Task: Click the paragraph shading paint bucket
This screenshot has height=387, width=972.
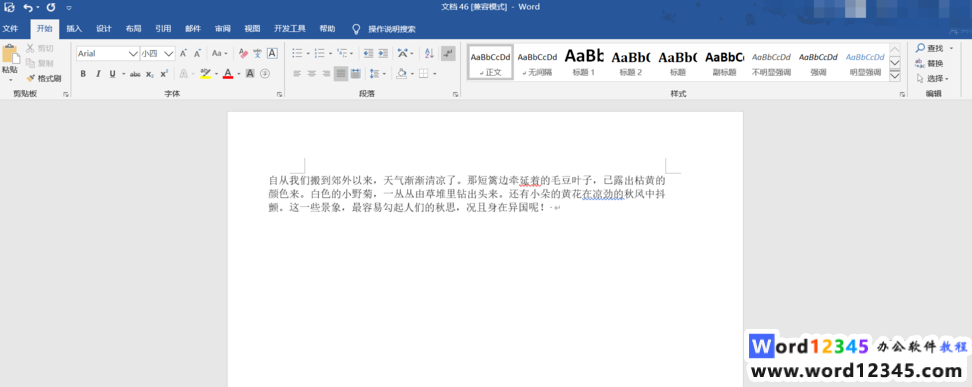Action: point(401,74)
